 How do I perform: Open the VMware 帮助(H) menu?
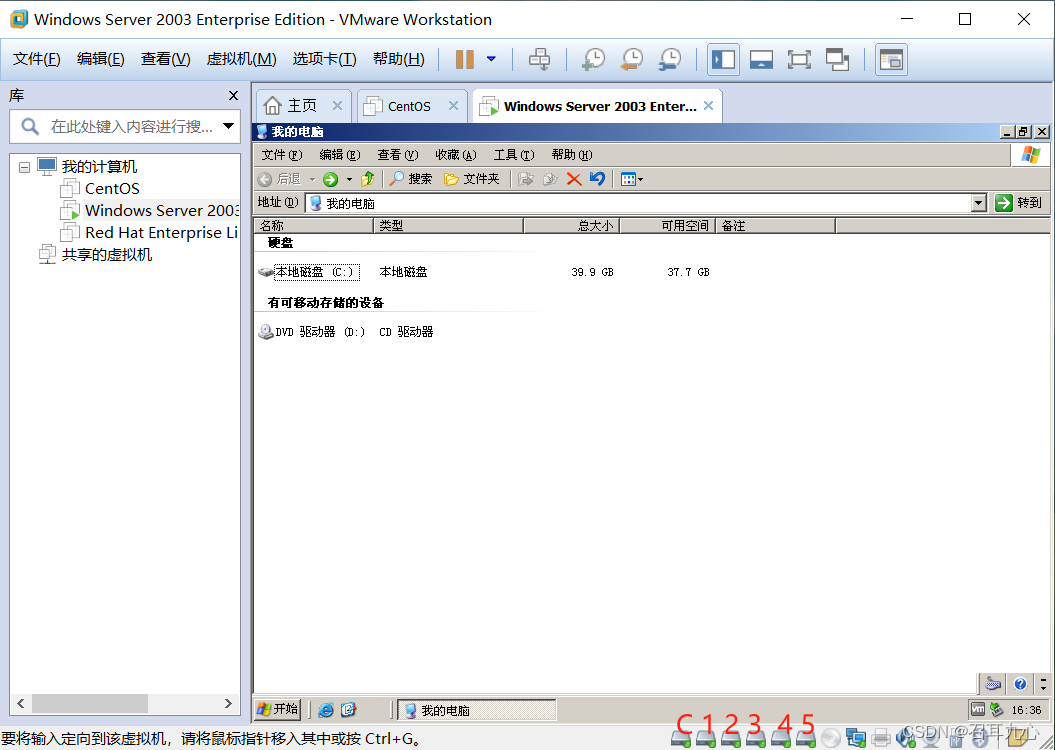coord(398,59)
